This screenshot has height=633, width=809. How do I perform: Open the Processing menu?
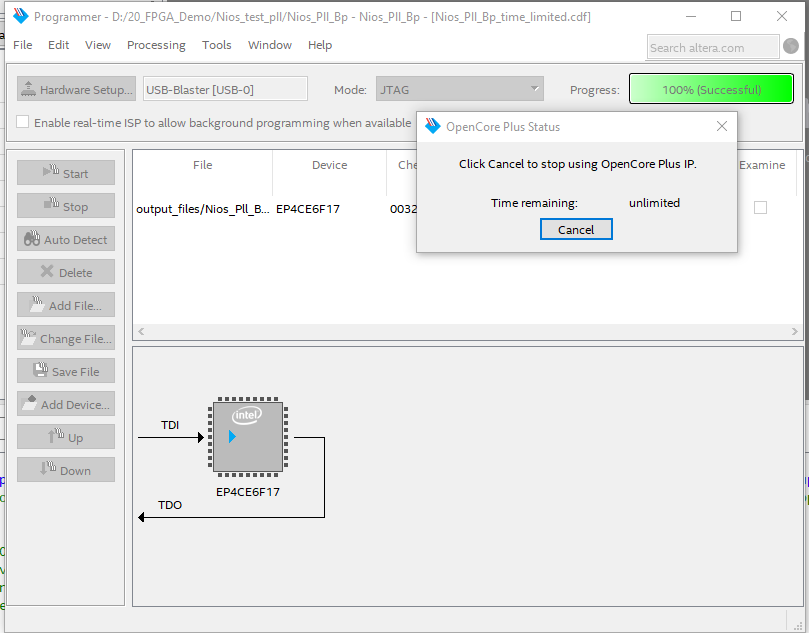tap(156, 45)
